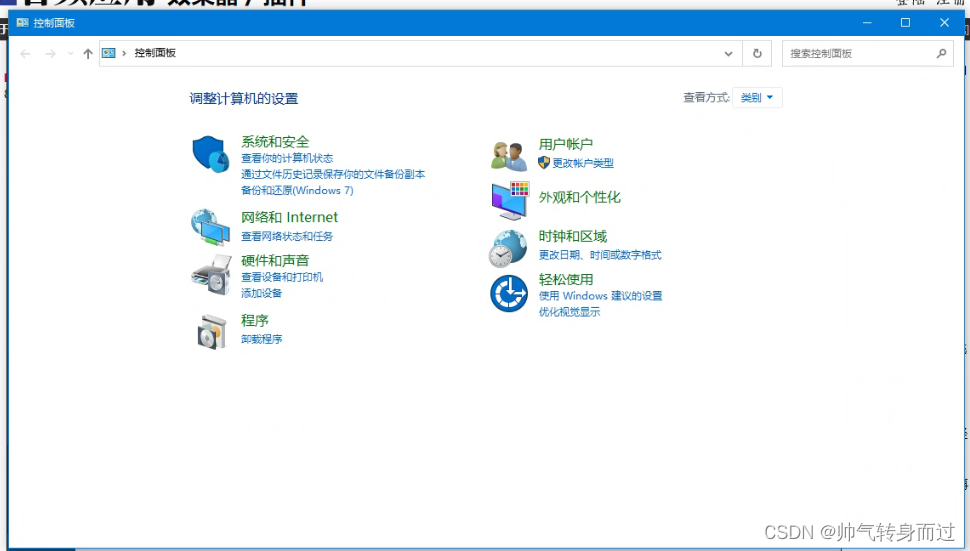Click the Control Panel title bar icon
The width and height of the screenshot is (970, 551).
pos(22,23)
